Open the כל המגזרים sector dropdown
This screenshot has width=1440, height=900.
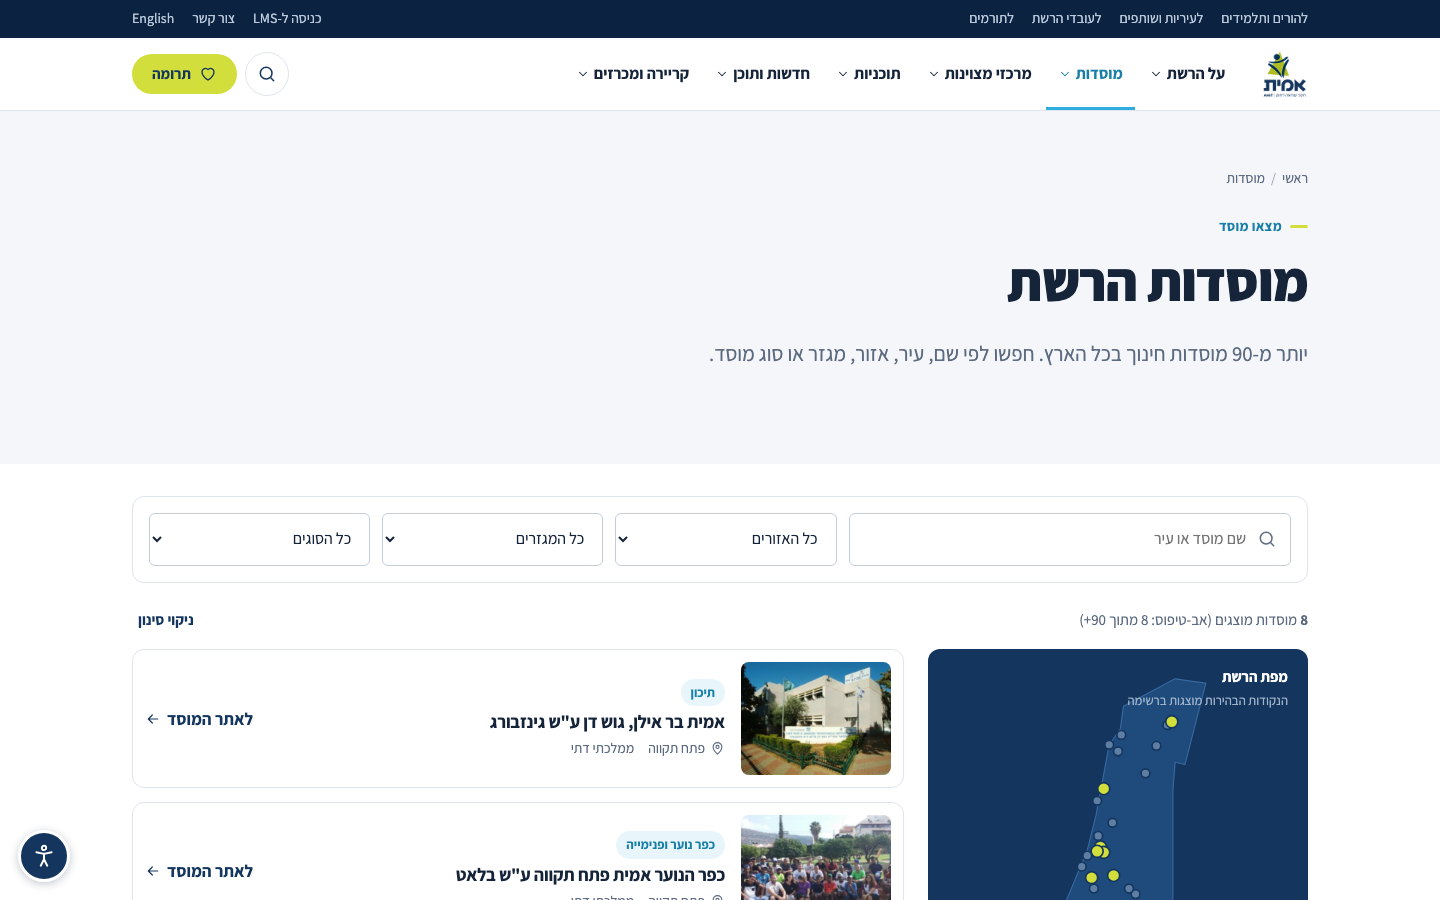click(492, 539)
